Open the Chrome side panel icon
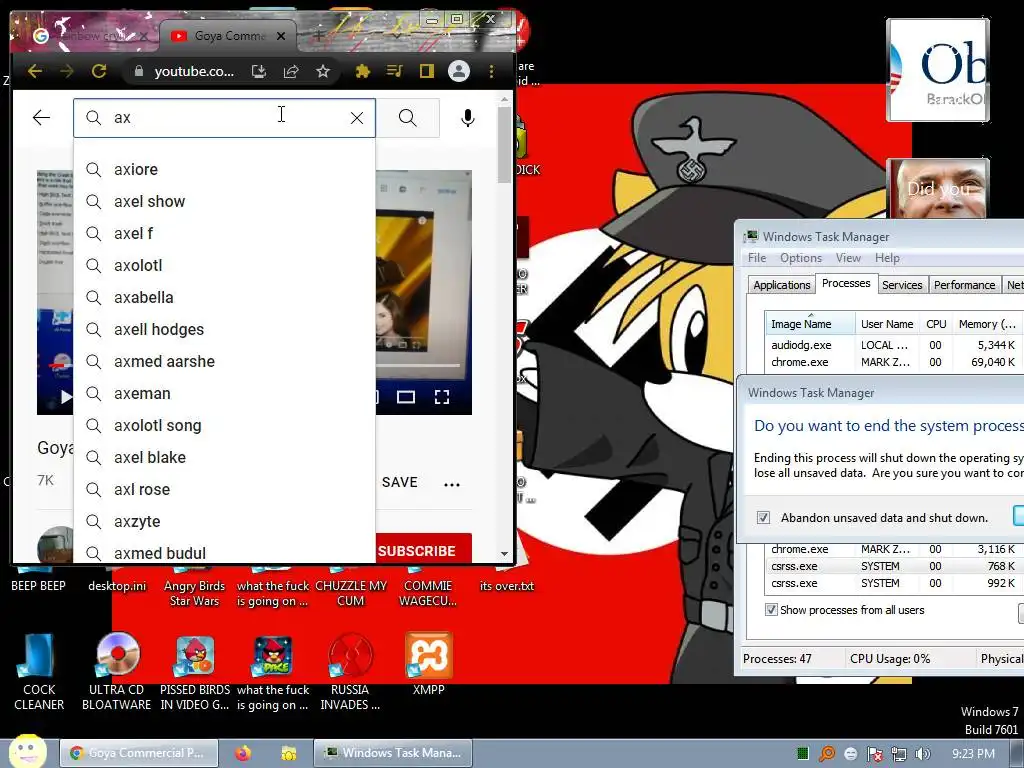Screen dimensions: 1024x768 (x=426, y=71)
